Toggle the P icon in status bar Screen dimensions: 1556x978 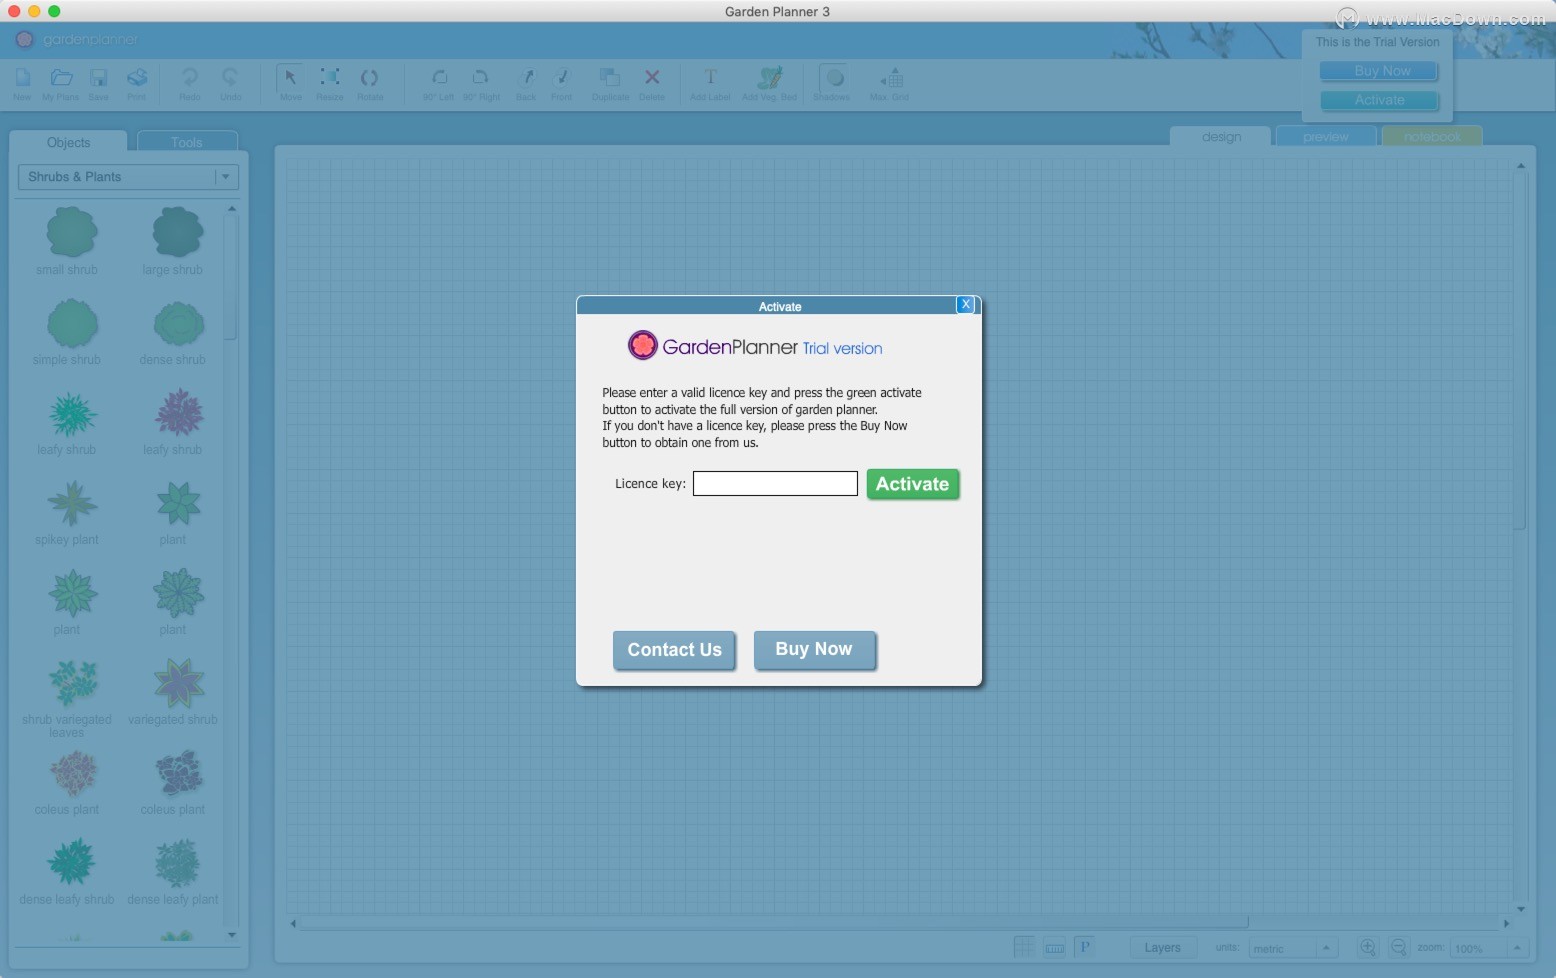pyautogui.click(x=1085, y=947)
